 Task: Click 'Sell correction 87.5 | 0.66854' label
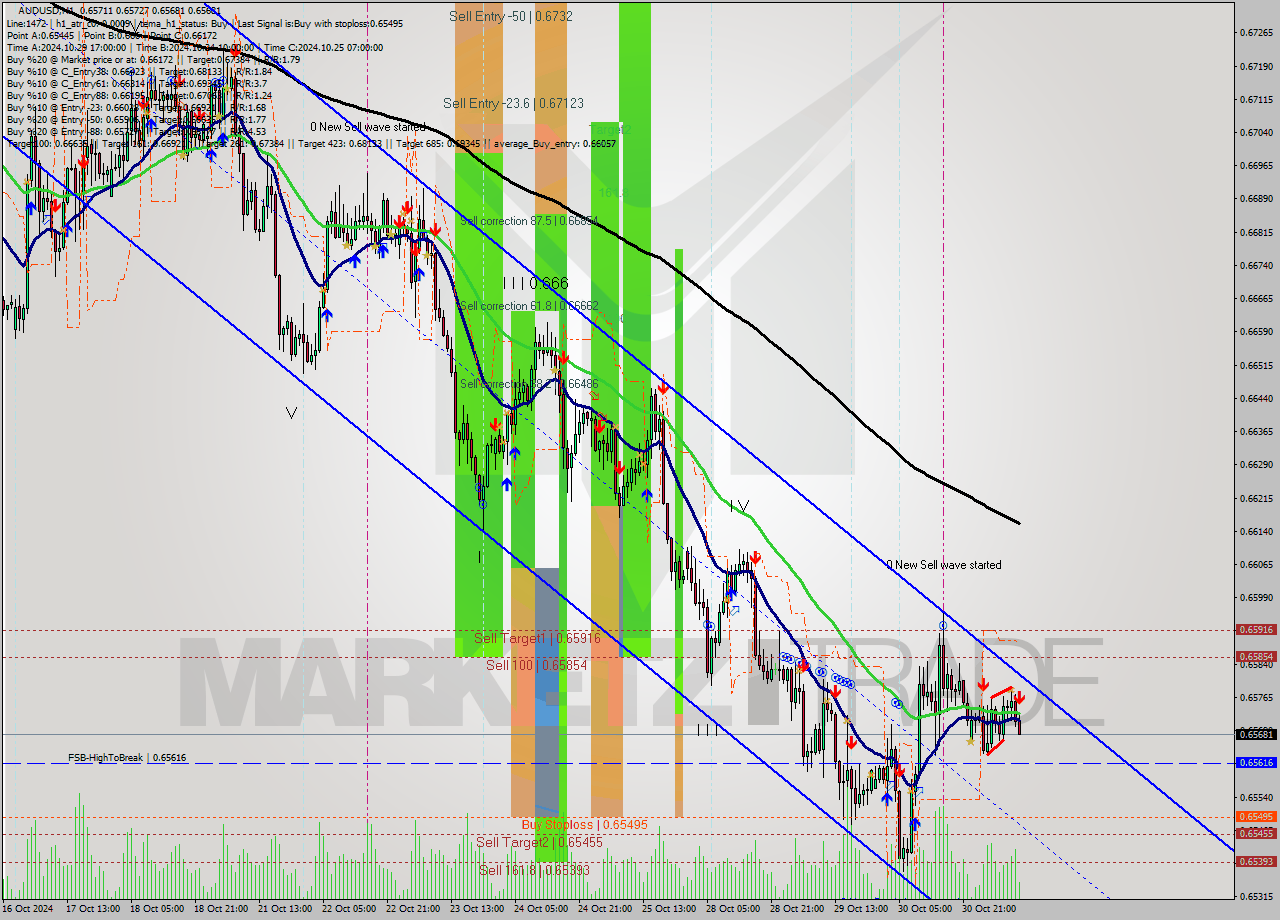point(529,220)
